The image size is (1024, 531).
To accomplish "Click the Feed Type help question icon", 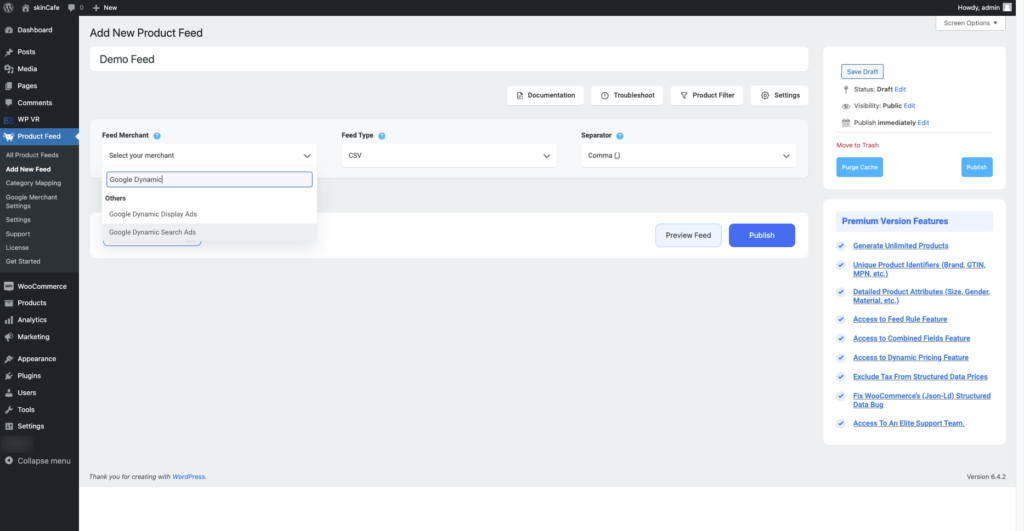I will (x=381, y=136).
